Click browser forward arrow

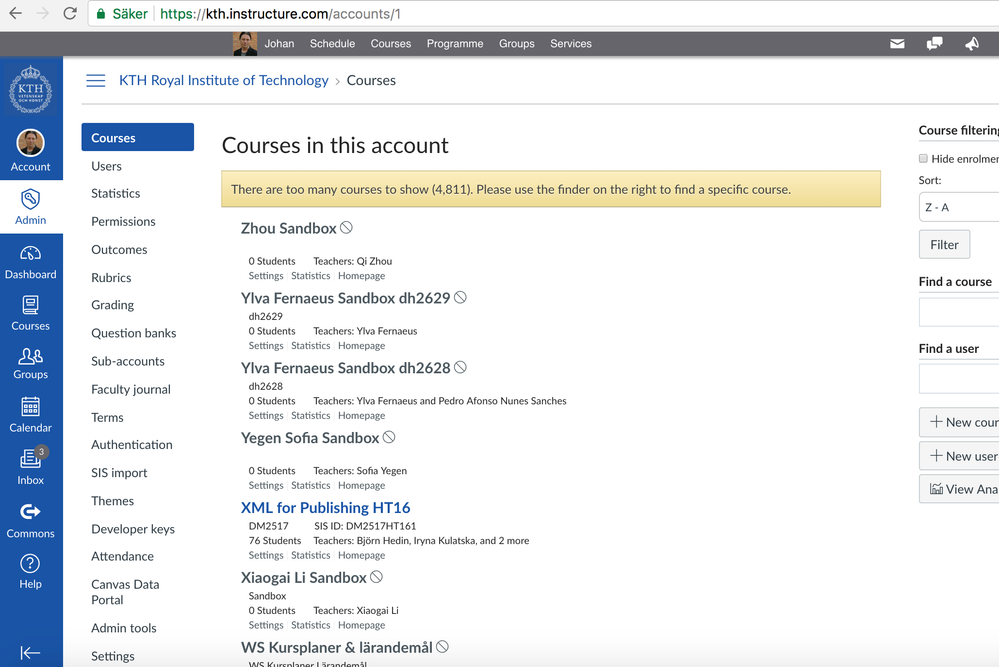click(x=43, y=13)
